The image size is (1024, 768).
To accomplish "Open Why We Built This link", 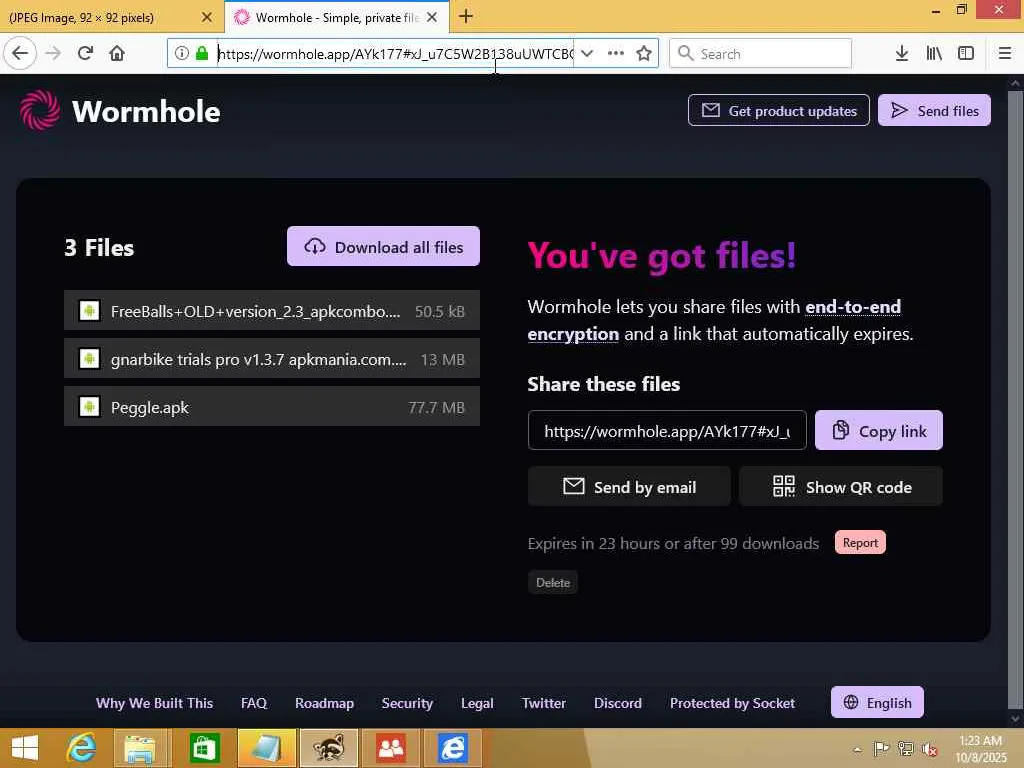I will [154, 703].
